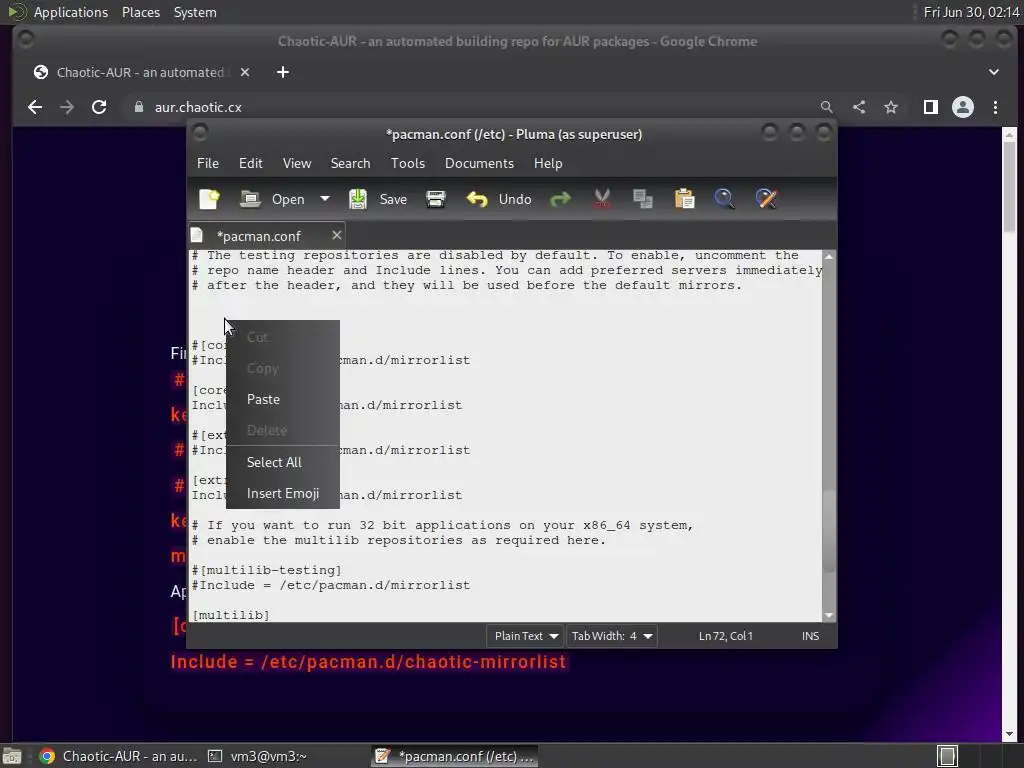Click the #[multilib-testing] line in editor
The image size is (1024, 768).
tap(266, 570)
